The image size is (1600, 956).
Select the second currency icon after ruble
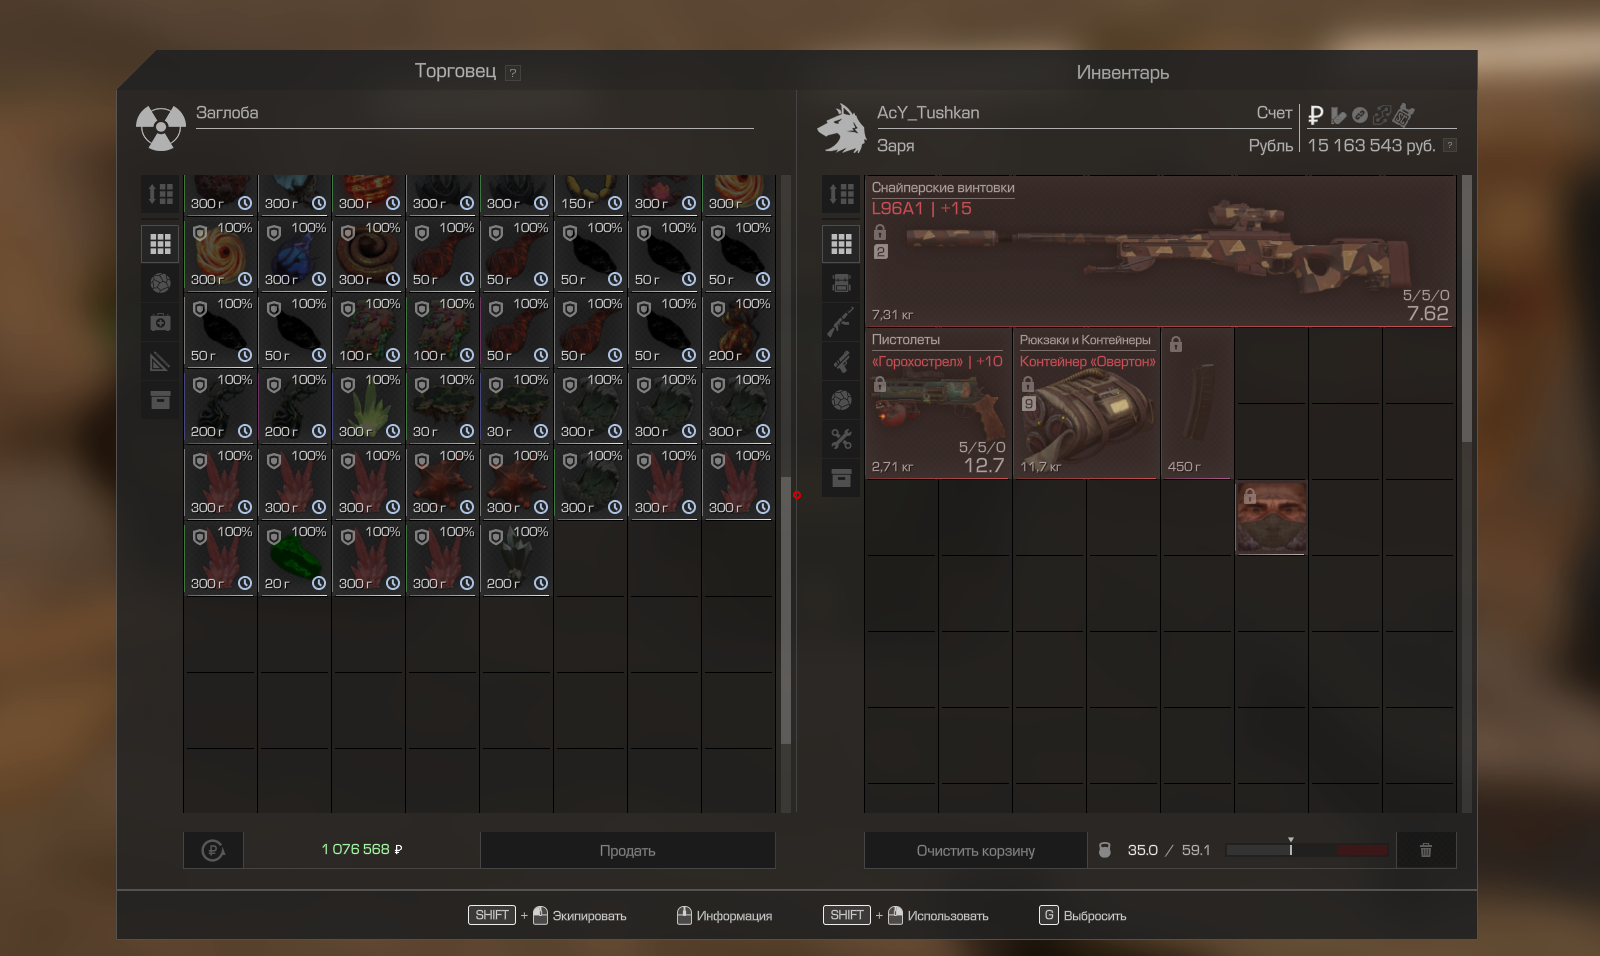1338,116
